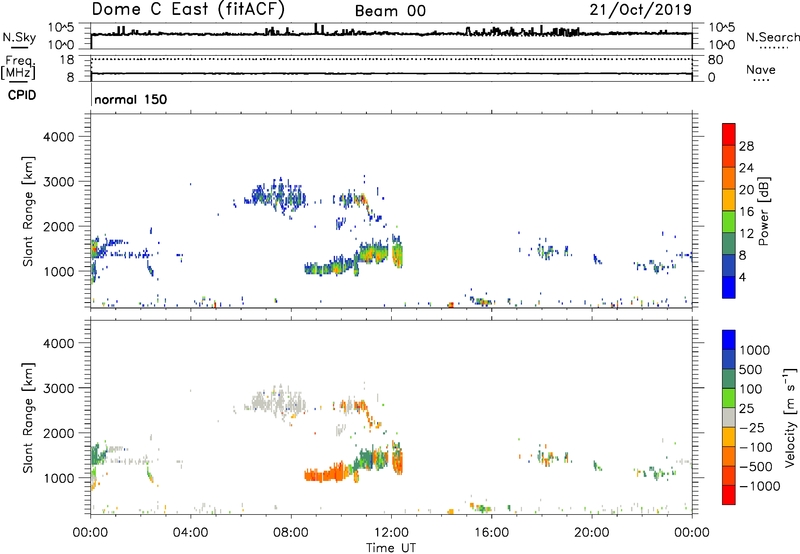The image size is (800, 554).
Task: Click the "12:00" time tick label
Action: 391,533
